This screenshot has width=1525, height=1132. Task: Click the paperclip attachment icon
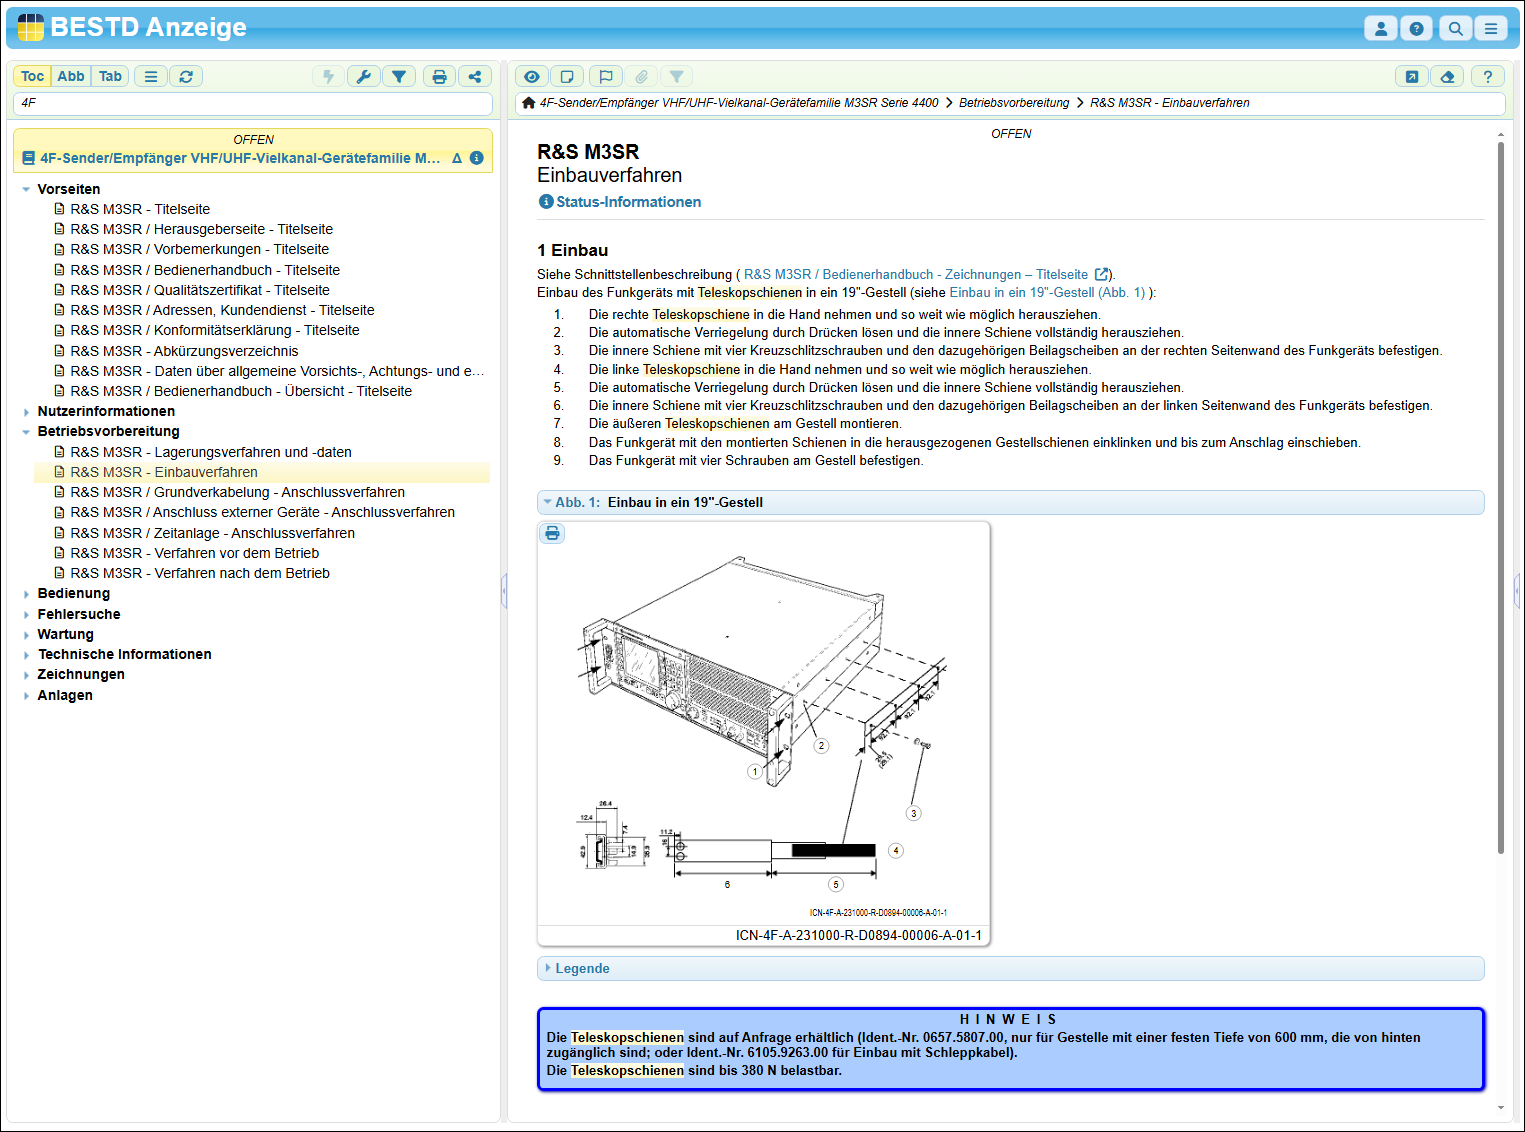(642, 76)
